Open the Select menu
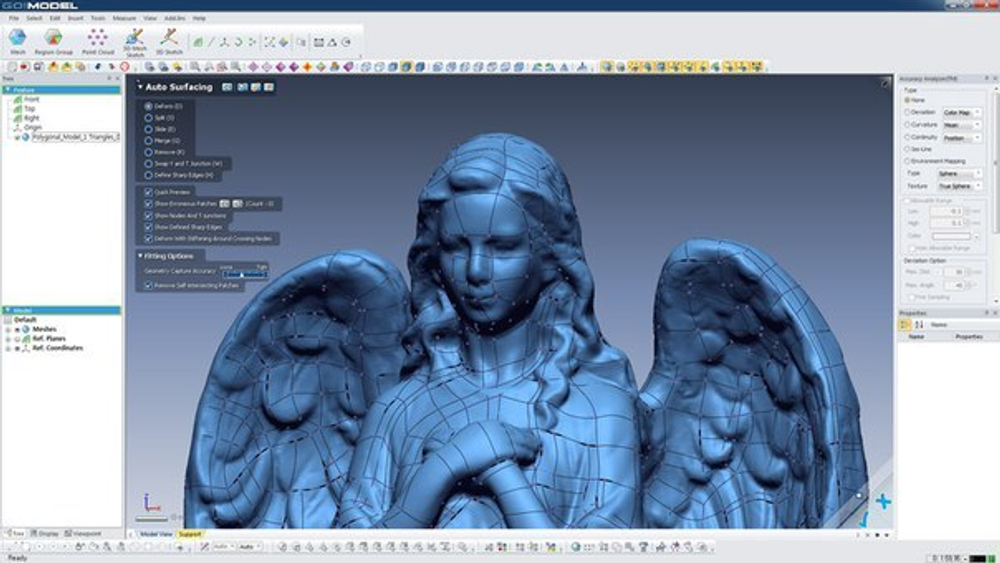The width and height of the screenshot is (1000, 563). coord(34,18)
